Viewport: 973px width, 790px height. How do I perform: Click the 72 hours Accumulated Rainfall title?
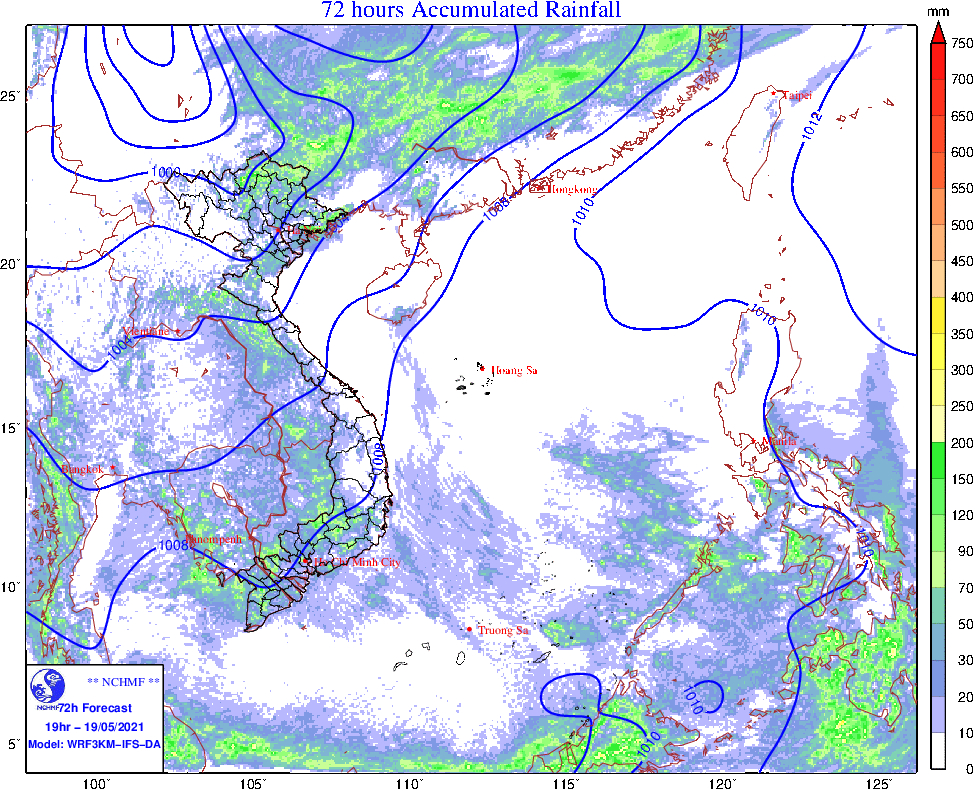pyautogui.click(x=471, y=11)
